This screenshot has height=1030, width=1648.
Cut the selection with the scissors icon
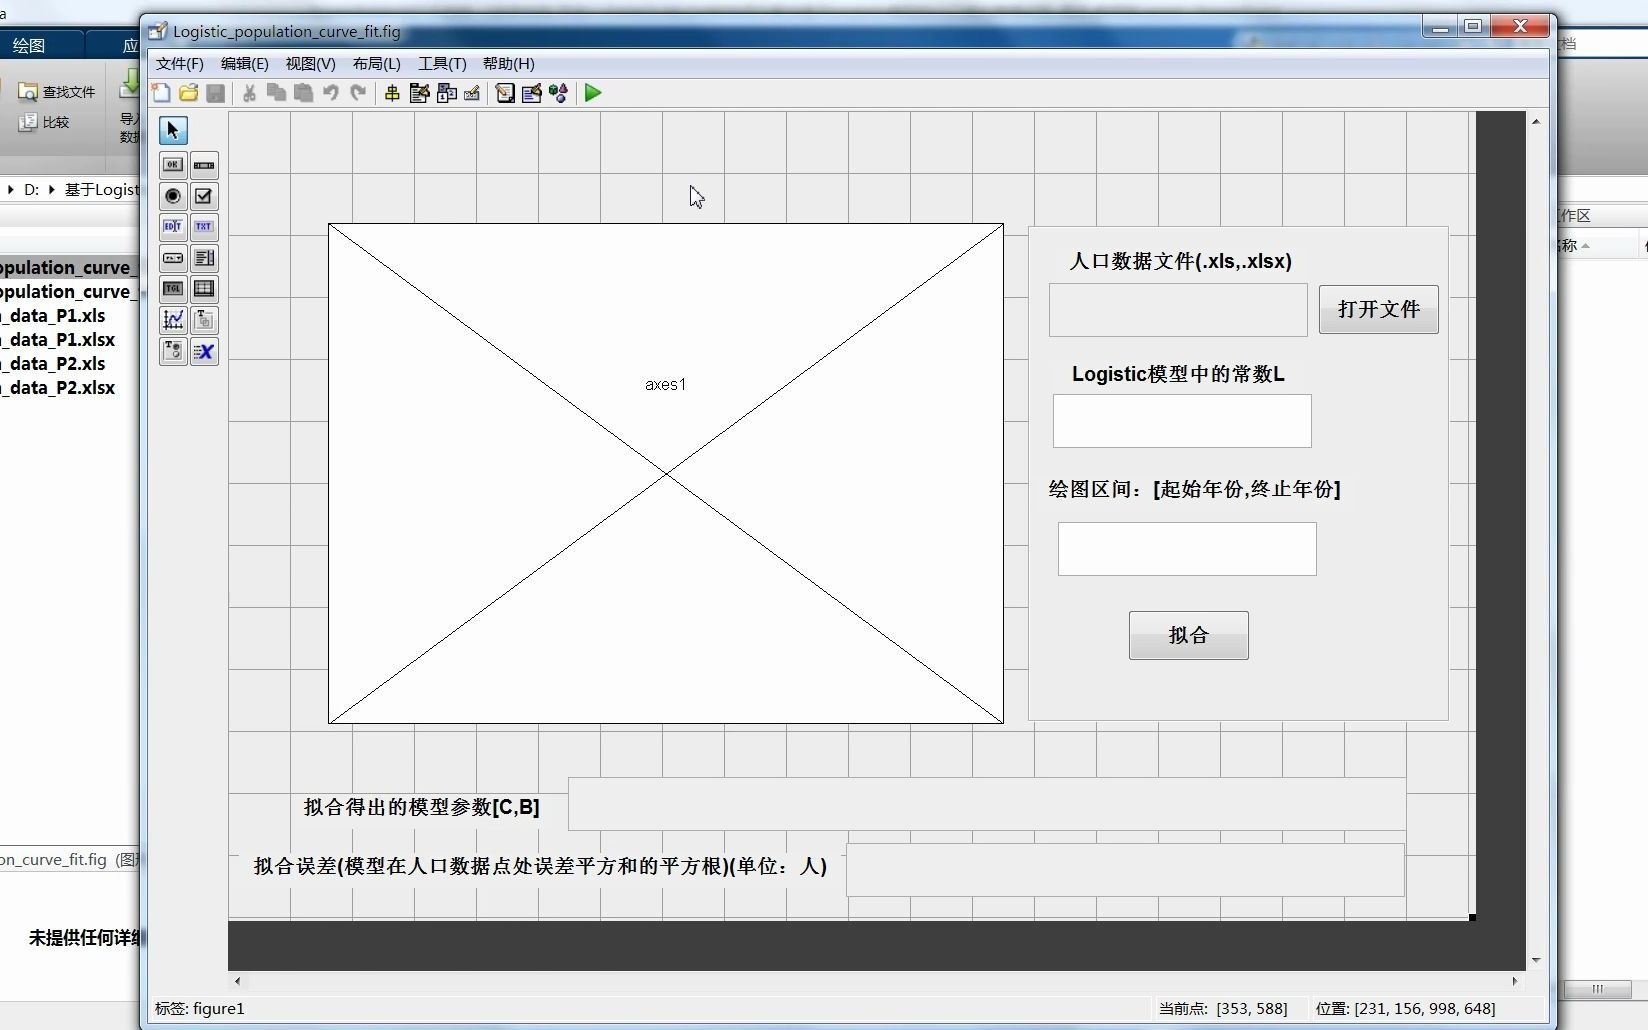point(249,93)
